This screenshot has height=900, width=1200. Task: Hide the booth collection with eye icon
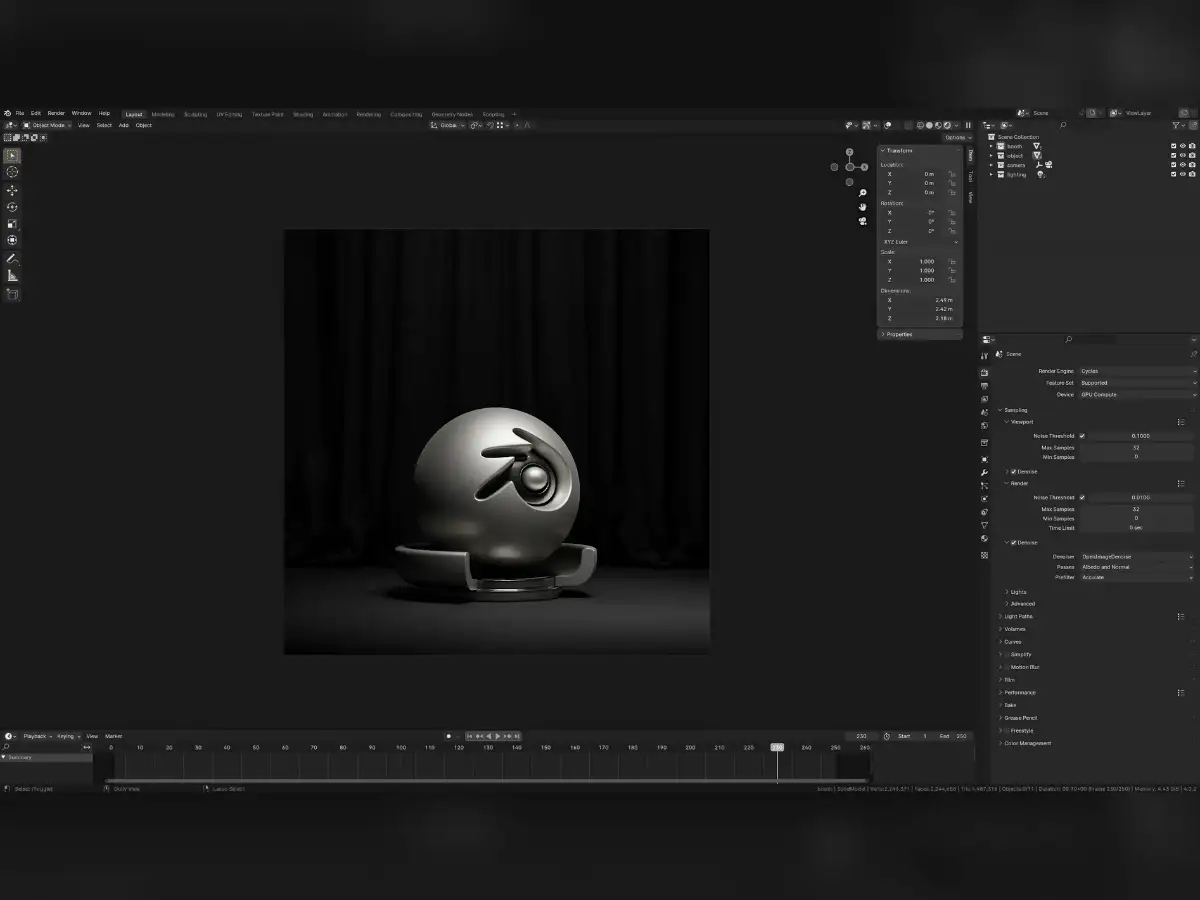coord(1182,146)
